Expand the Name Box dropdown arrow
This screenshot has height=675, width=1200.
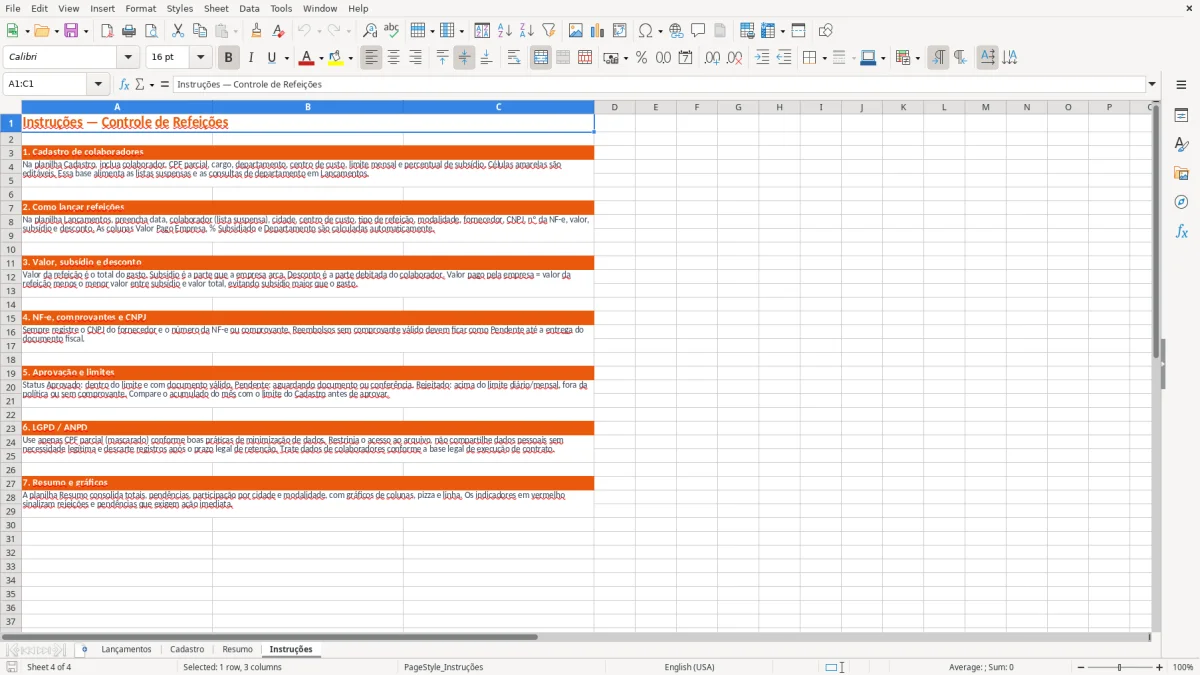click(x=100, y=84)
